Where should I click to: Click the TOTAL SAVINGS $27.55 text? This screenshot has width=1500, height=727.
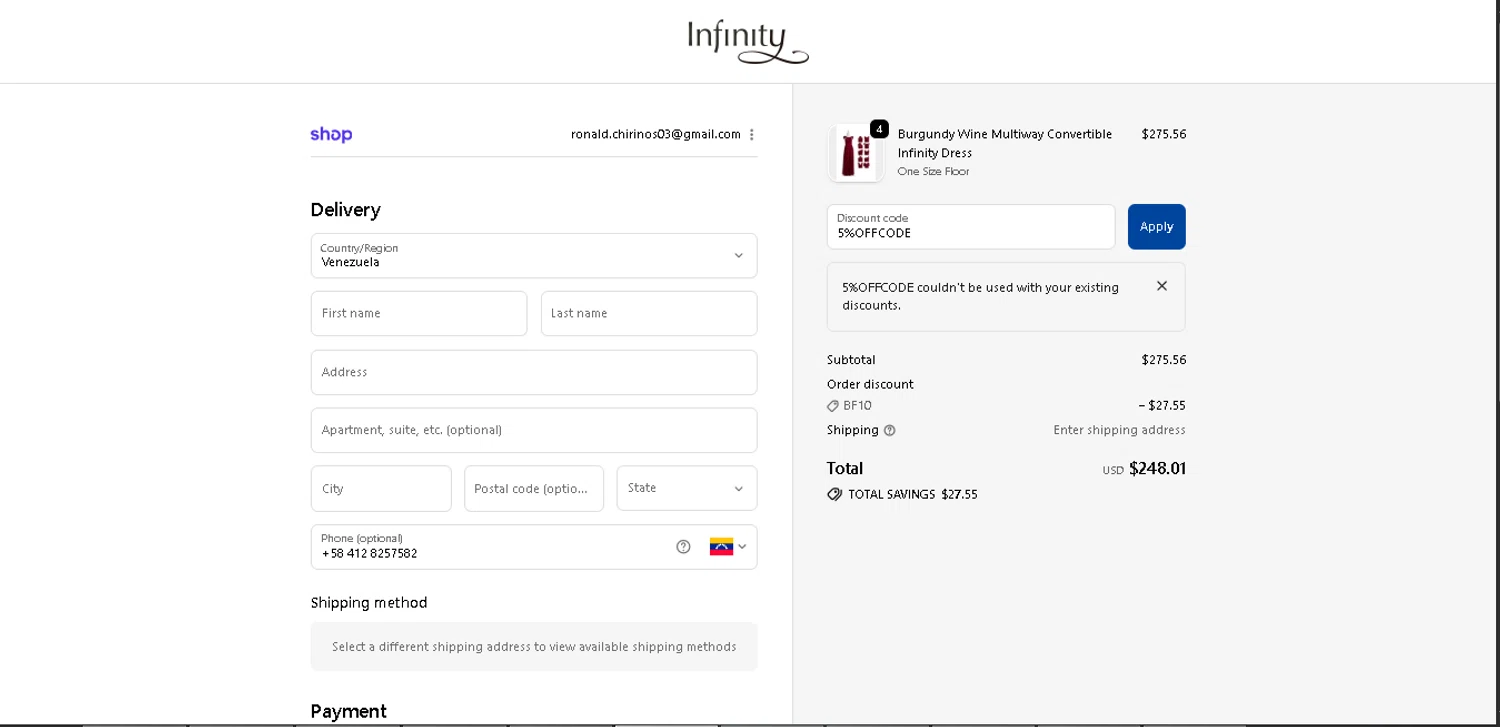[x=913, y=495]
